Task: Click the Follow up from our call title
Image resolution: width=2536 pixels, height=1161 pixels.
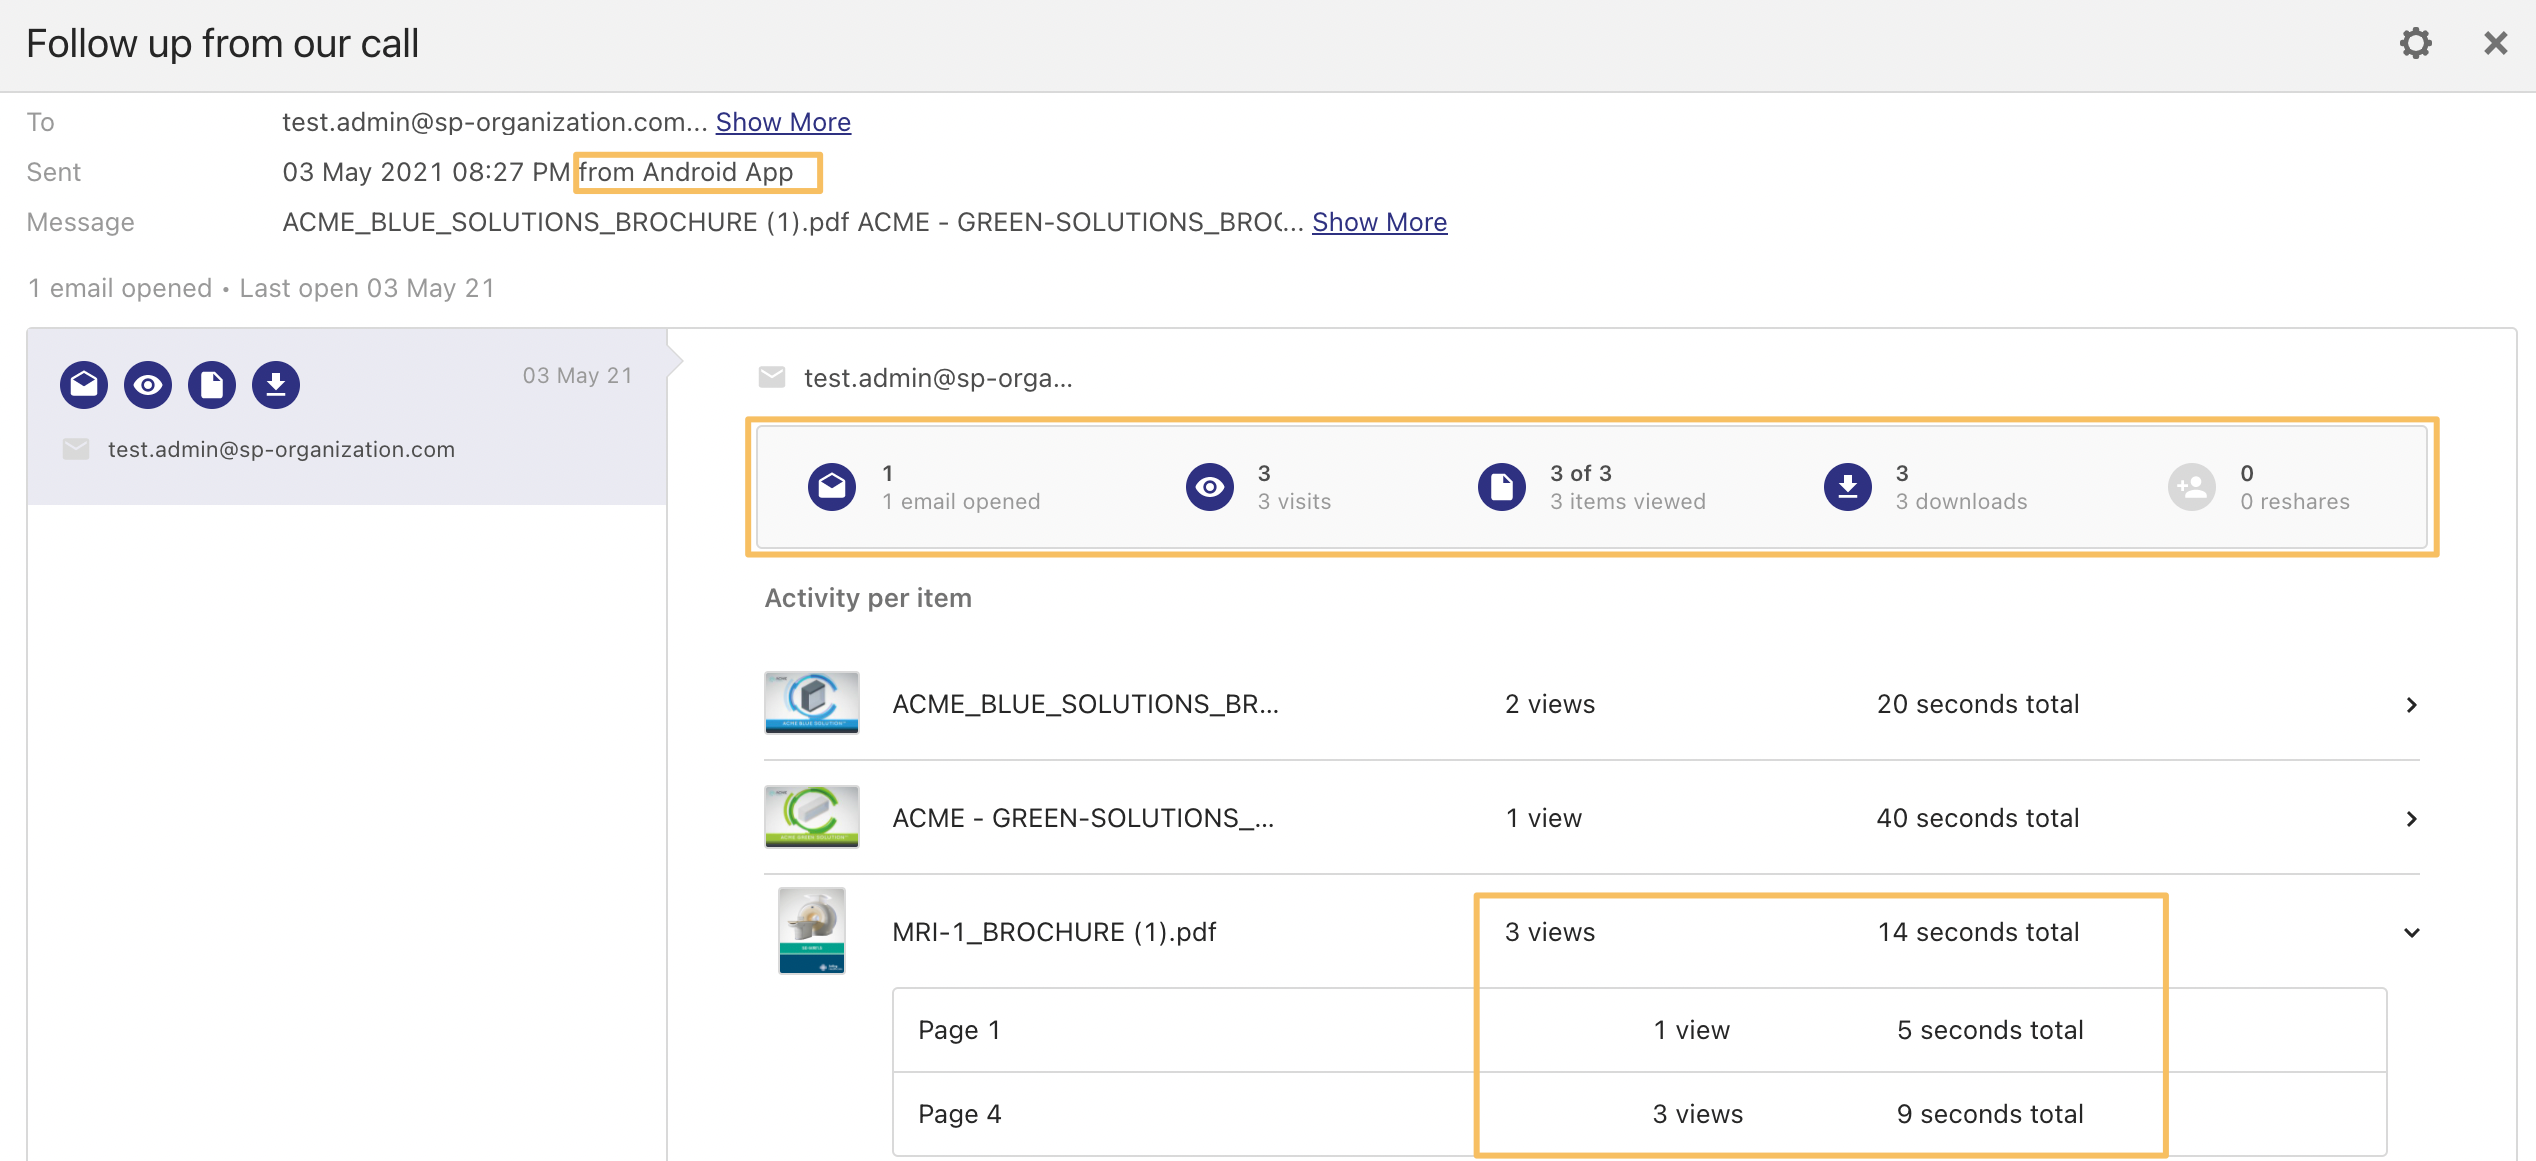Action: coord(222,43)
